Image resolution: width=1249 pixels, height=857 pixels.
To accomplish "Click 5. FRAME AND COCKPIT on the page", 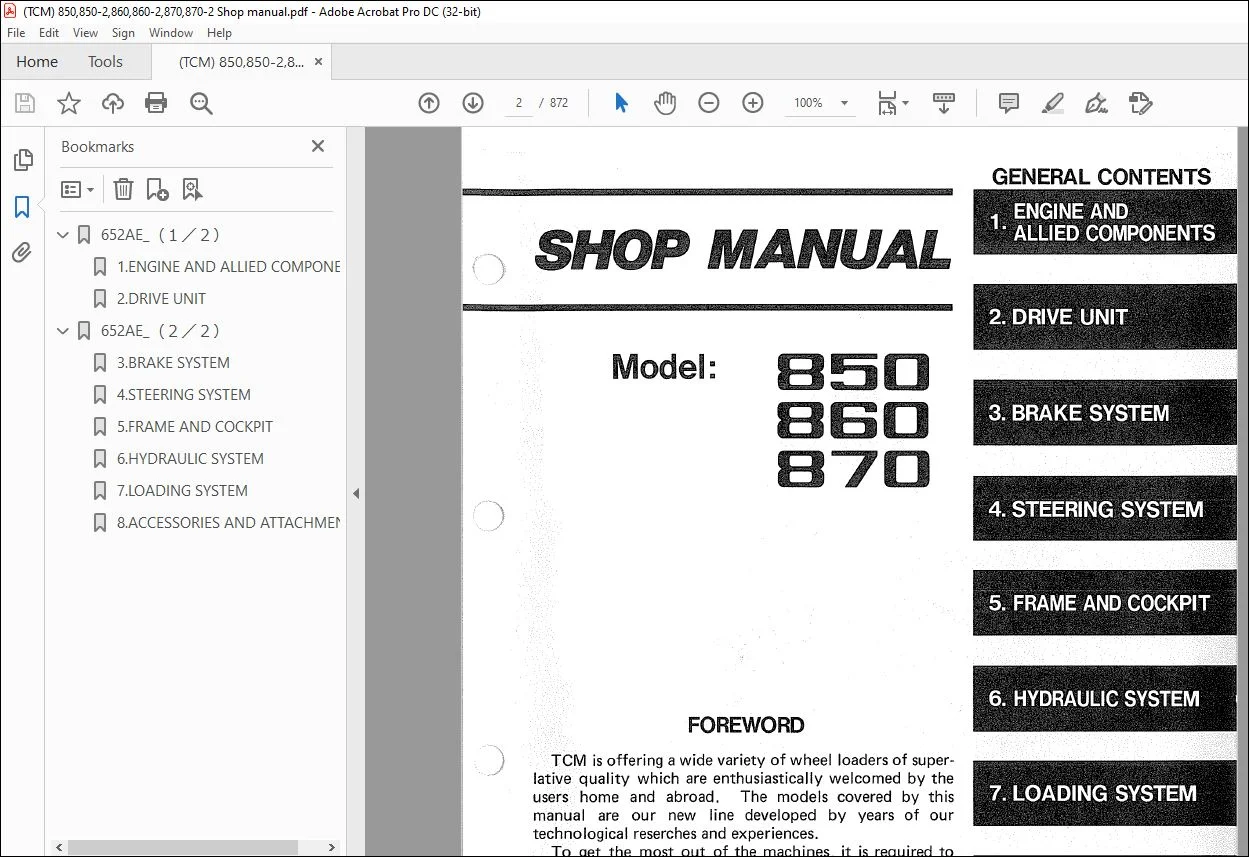I will point(1104,603).
